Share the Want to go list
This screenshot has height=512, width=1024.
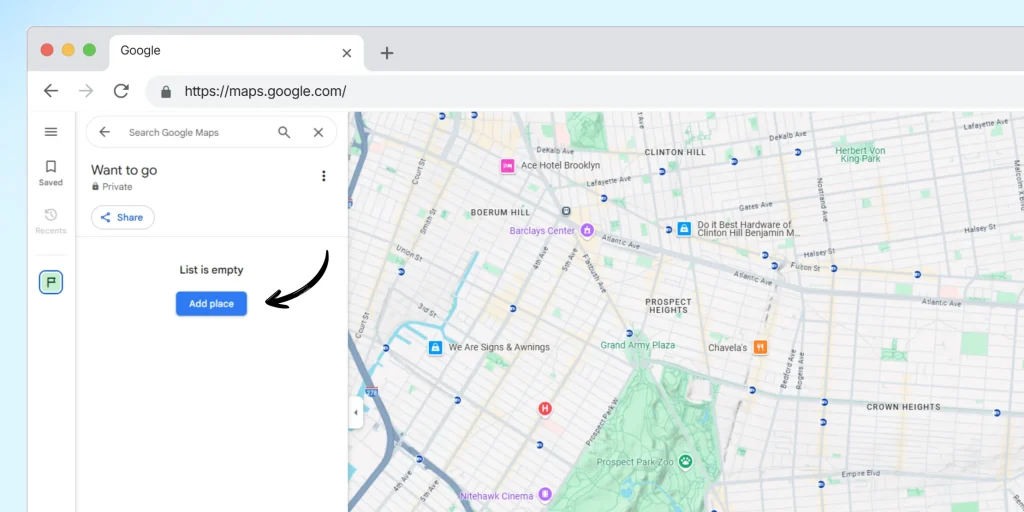(123, 217)
